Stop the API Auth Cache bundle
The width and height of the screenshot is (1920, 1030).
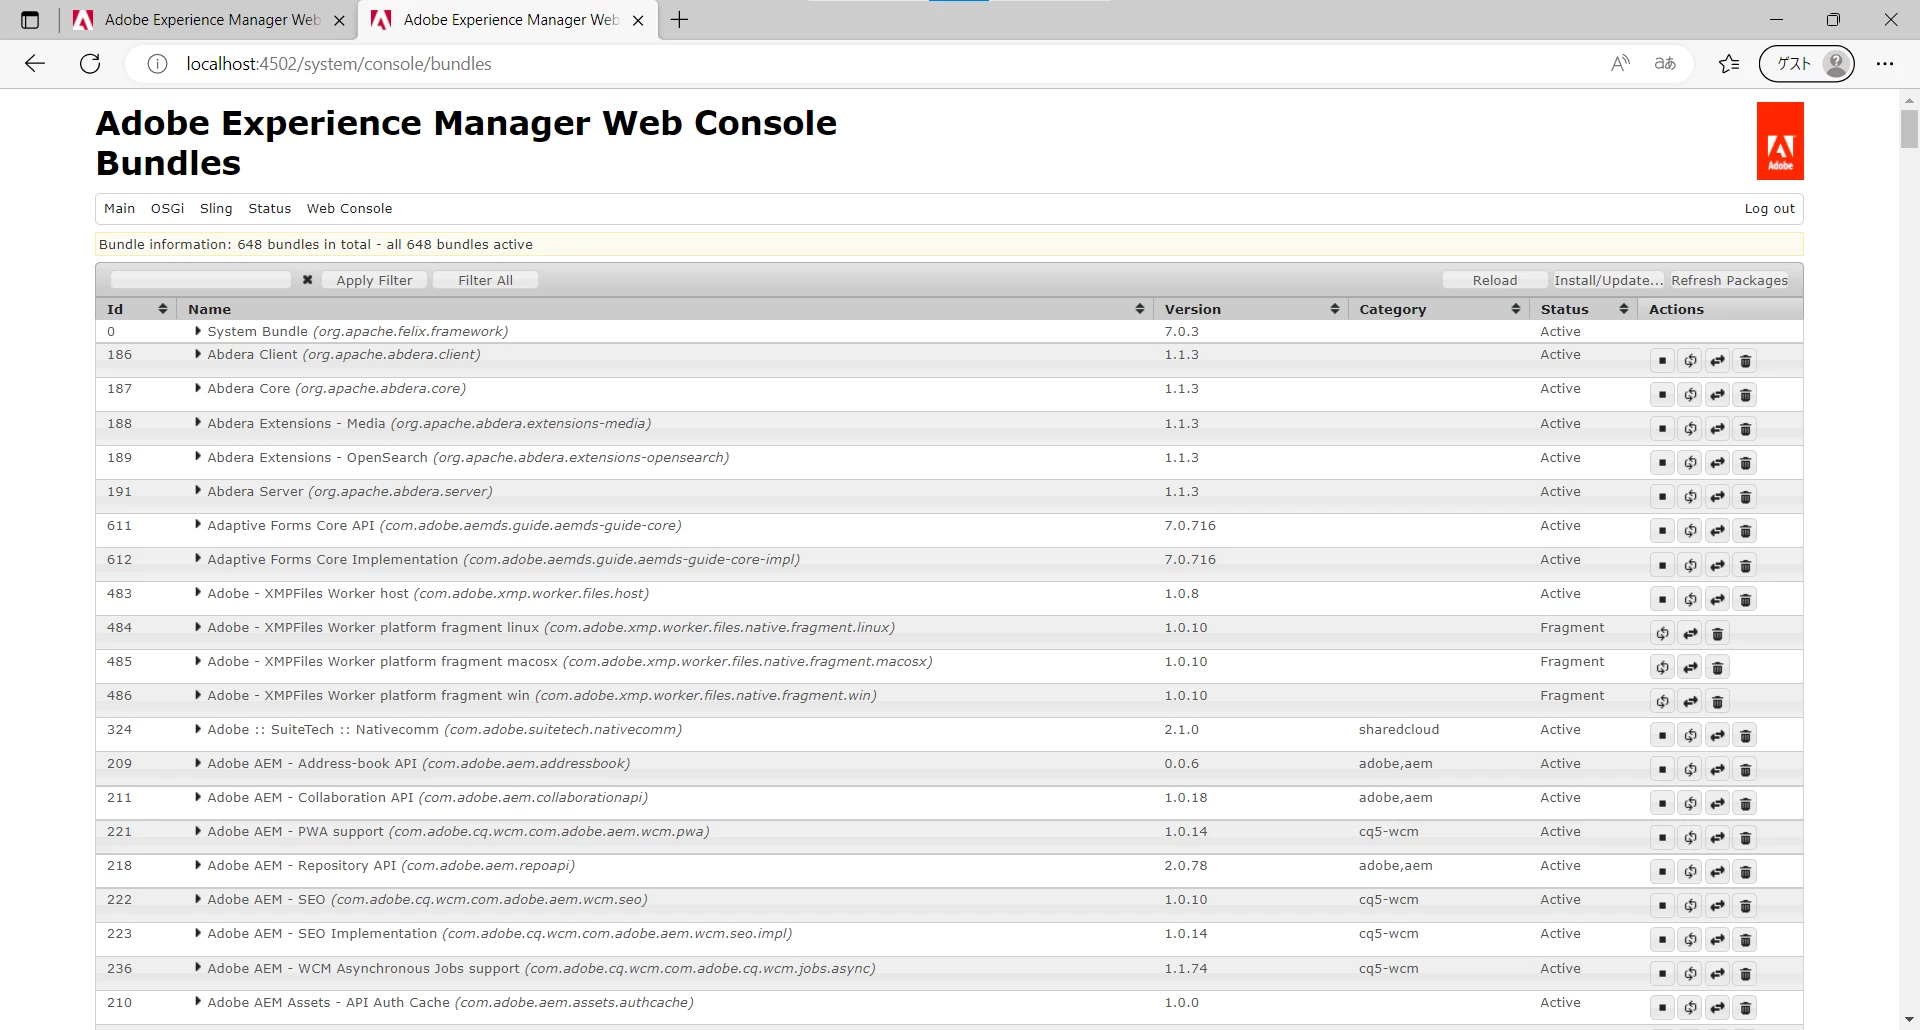1662,1007
